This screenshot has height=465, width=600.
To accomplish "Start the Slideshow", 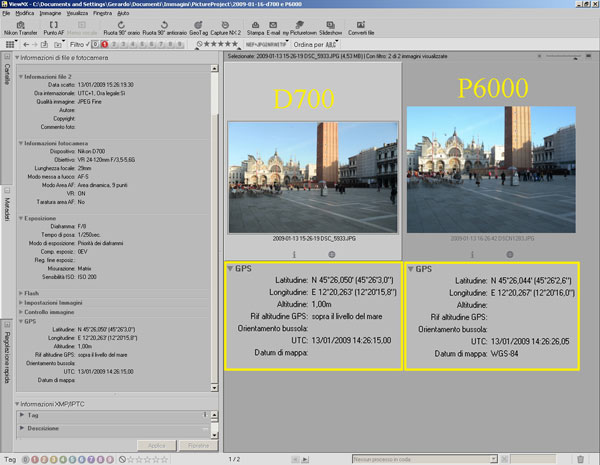I will coord(330,28).
